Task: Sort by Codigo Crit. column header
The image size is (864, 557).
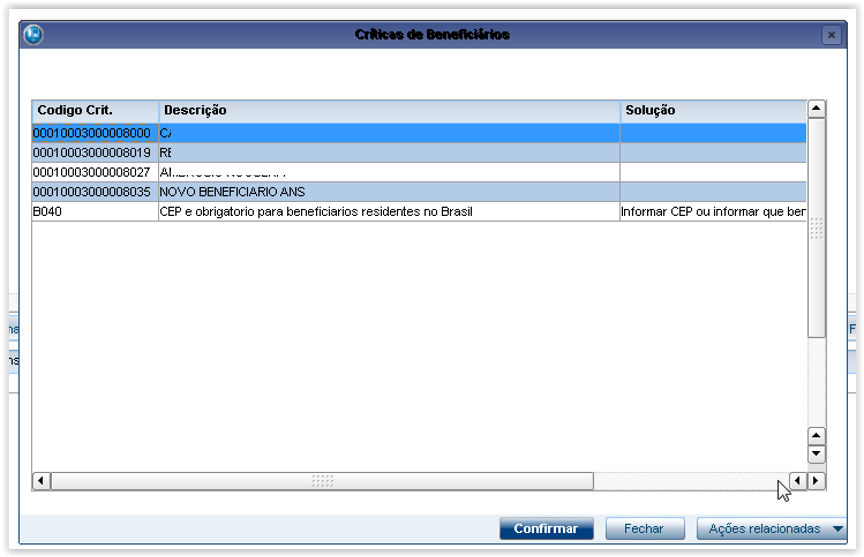Action: (x=95, y=111)
